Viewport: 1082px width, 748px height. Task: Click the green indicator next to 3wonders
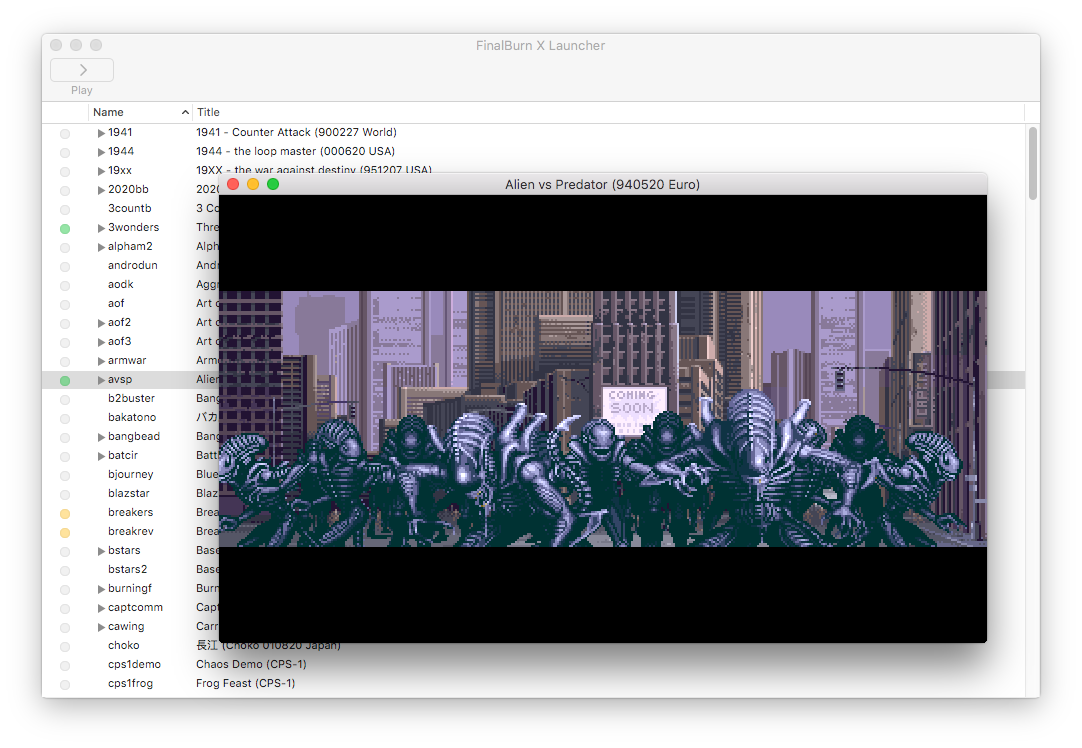(x=65, y=227)
